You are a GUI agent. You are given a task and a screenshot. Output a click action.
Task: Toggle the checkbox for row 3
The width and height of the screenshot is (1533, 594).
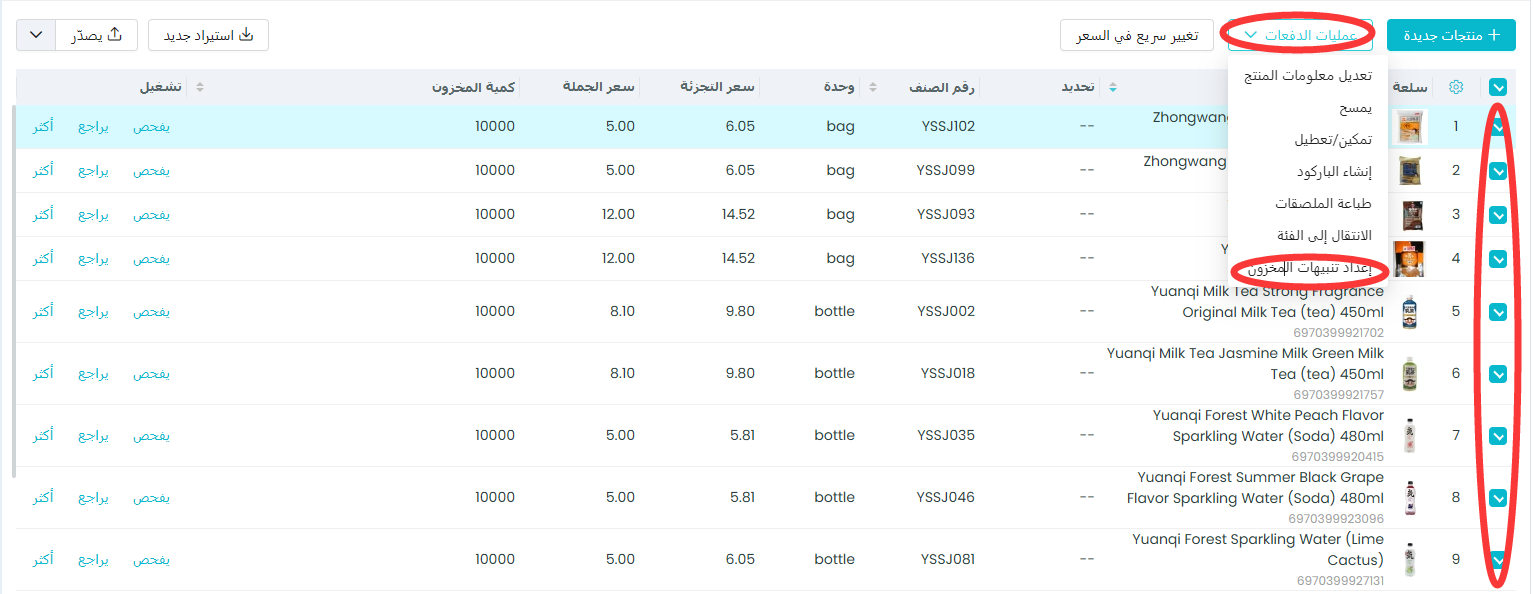coord(1498,215)
